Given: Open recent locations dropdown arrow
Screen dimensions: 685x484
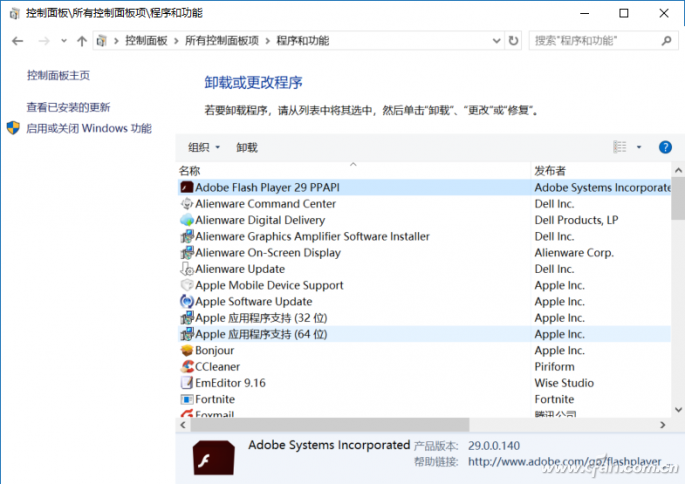Looking at the screenshot, I should 64,41.
